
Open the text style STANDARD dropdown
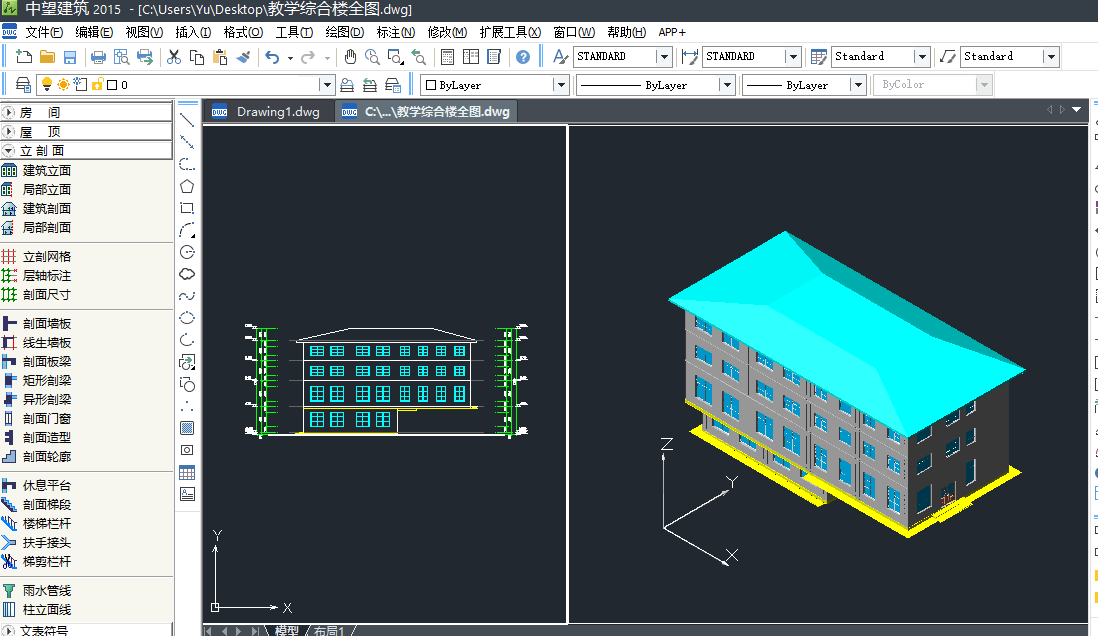coord(664,57)
